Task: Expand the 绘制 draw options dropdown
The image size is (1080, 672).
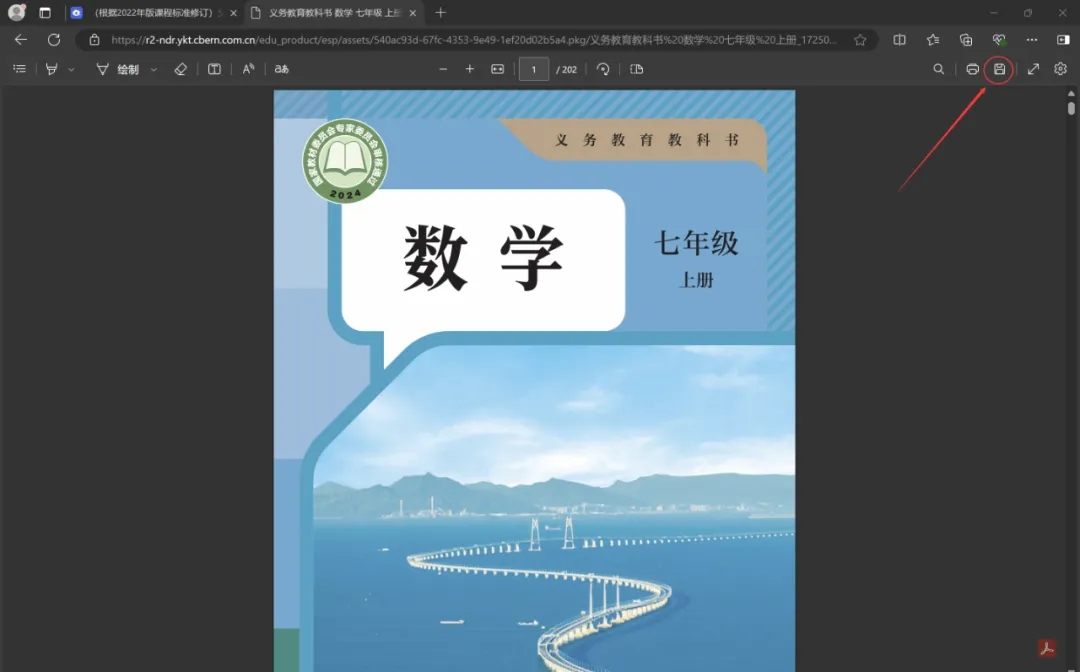Action: tap(153, 70)
